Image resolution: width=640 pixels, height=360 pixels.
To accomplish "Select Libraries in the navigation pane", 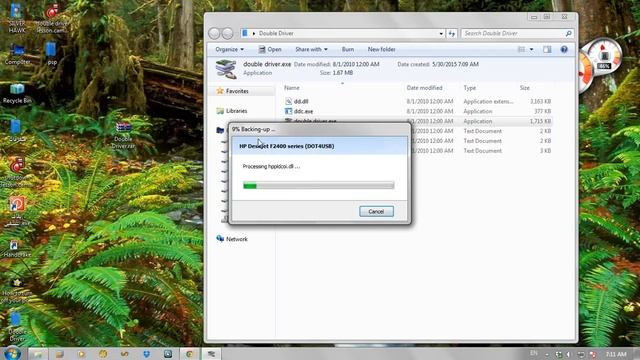I will click(x=236, y=111).
